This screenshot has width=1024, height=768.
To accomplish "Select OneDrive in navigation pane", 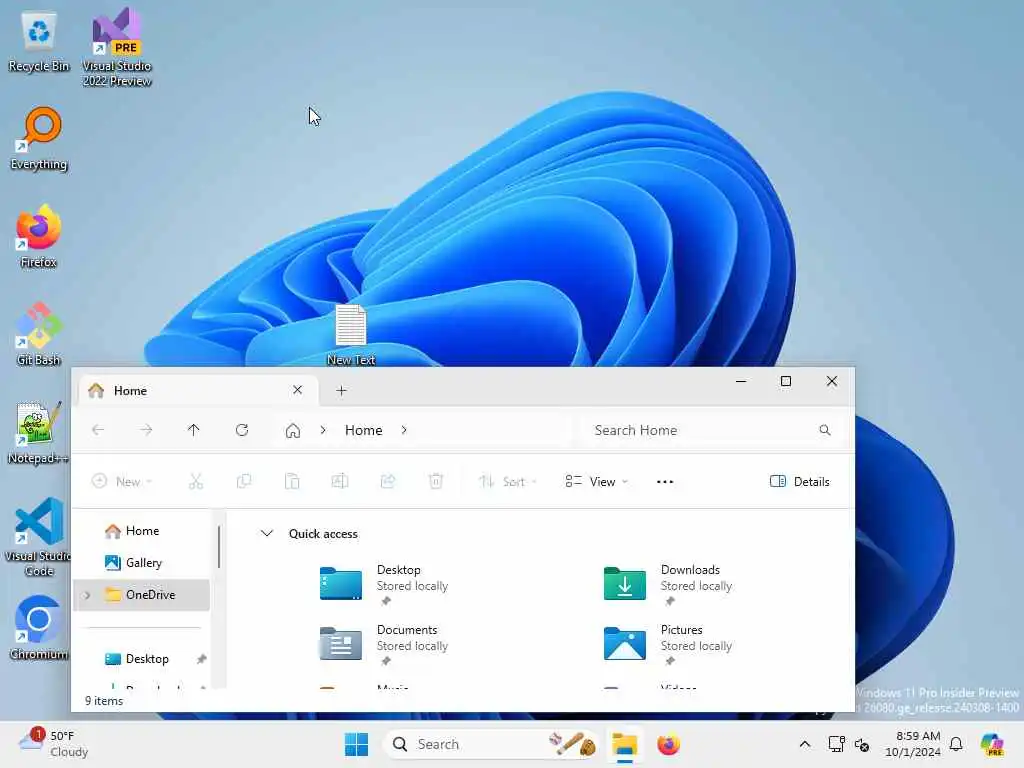I will [x=142, y=595].
